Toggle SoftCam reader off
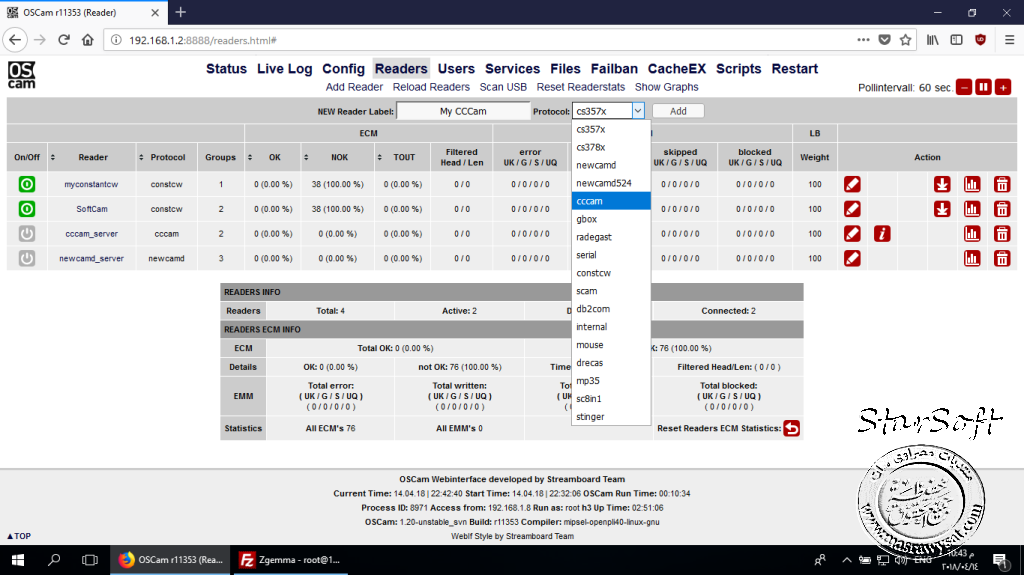The image size is (1024, 575). [27, 209]
